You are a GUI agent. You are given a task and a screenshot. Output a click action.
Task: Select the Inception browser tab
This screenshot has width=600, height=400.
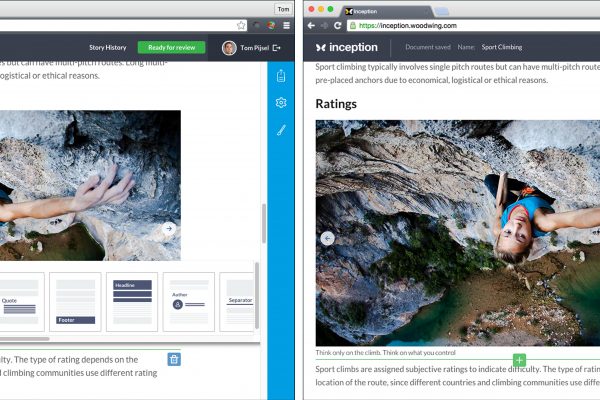(x=388, y=11)
